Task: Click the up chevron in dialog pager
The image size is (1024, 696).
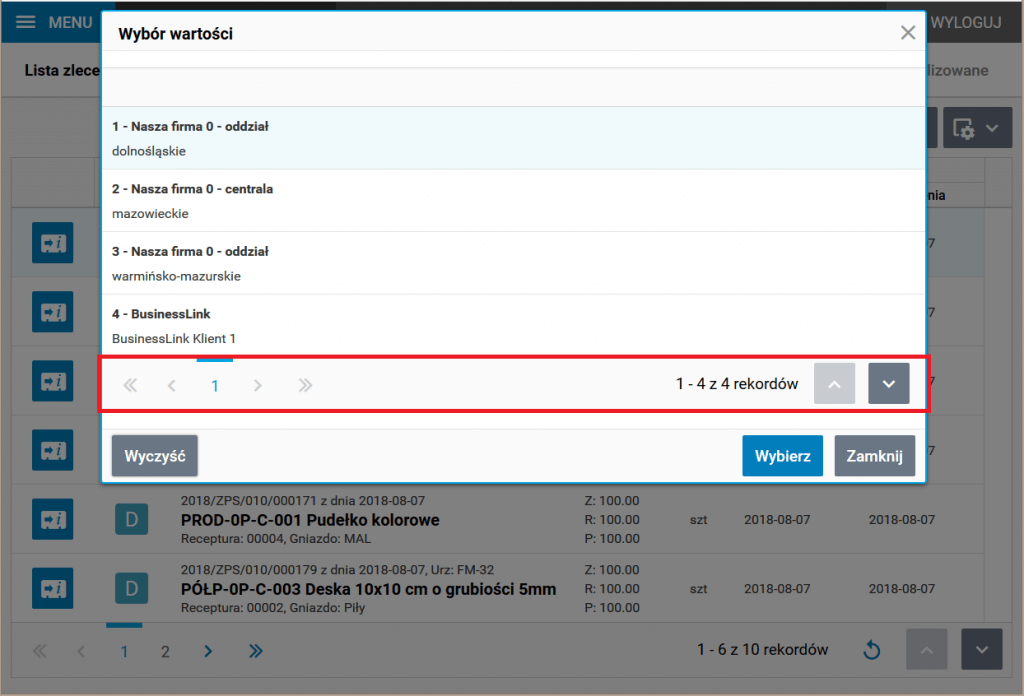Action: coord(835,384)
